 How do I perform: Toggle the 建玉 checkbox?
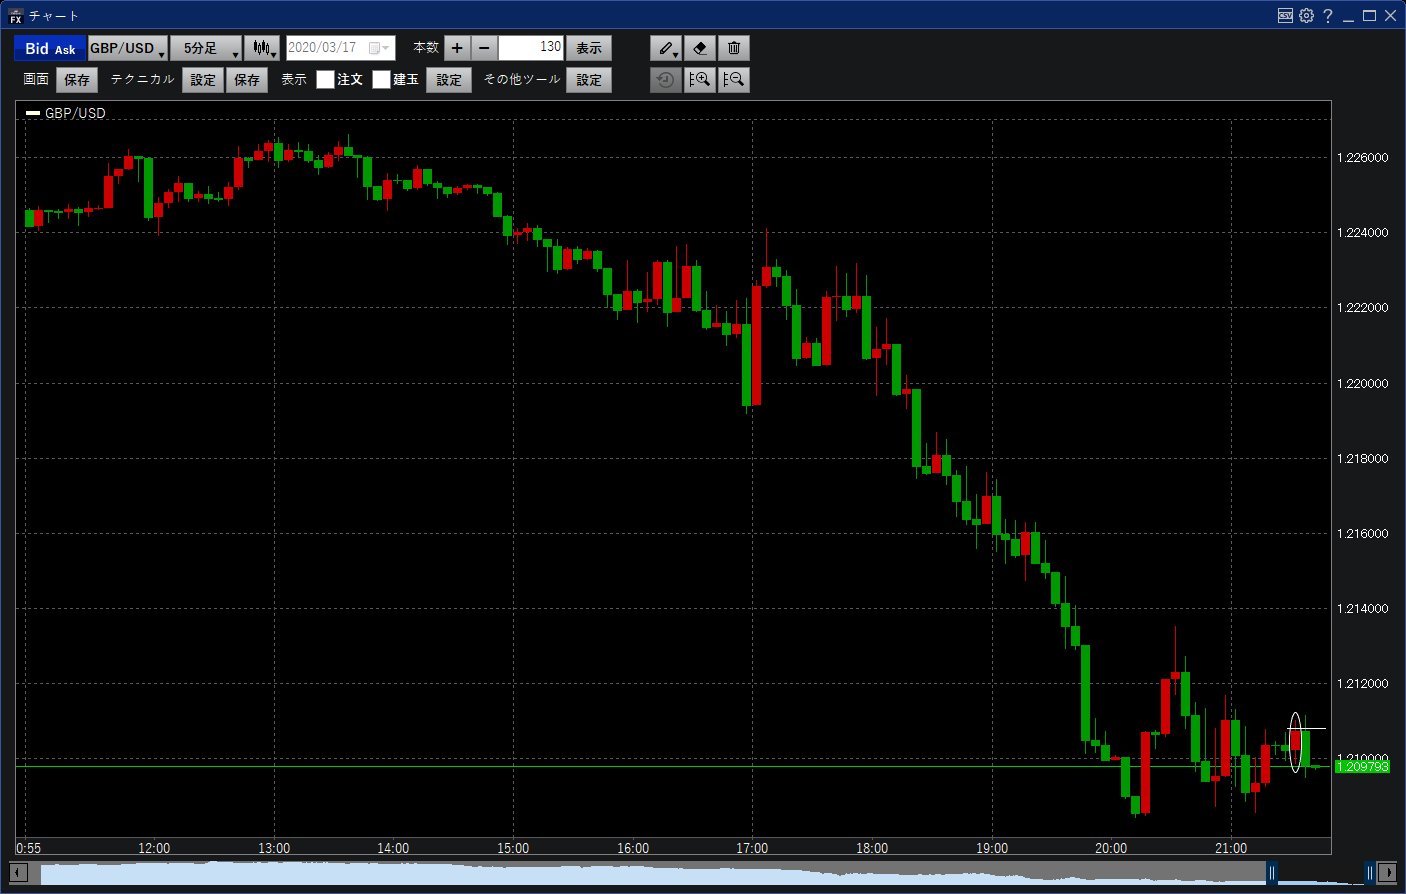tap(381, 80)
